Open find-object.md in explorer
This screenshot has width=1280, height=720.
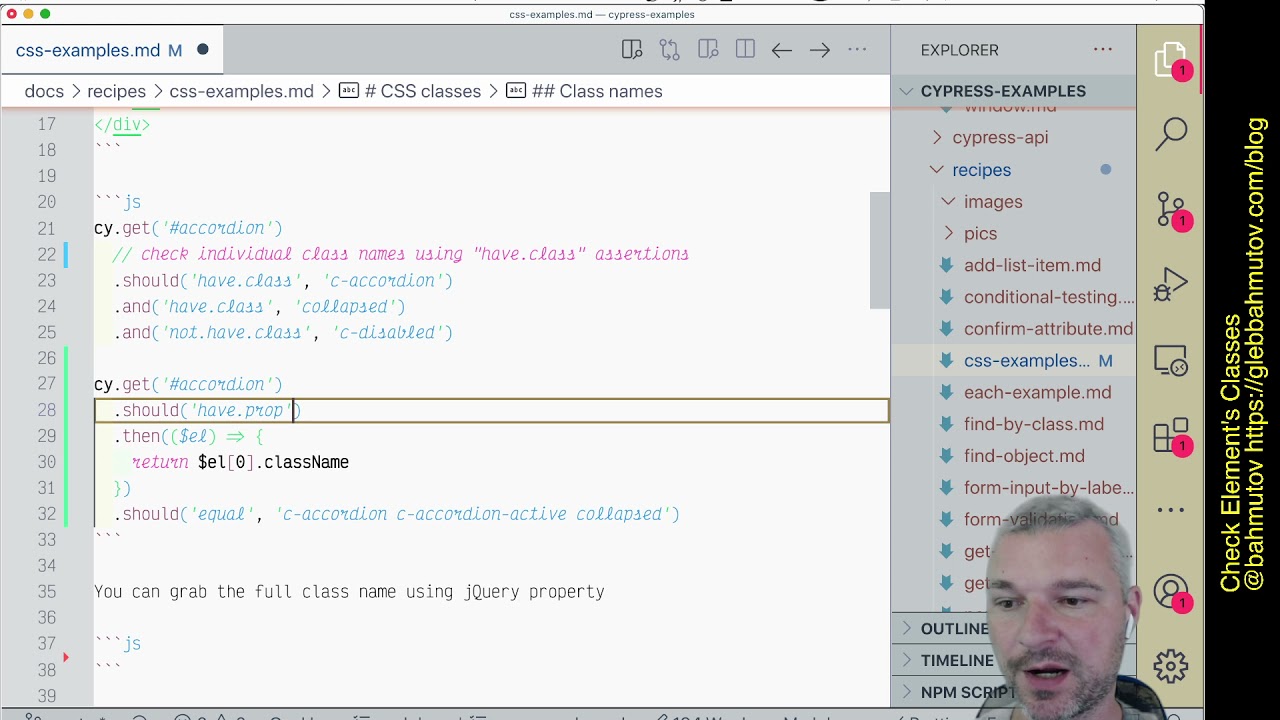click(x=1024, y=456)
